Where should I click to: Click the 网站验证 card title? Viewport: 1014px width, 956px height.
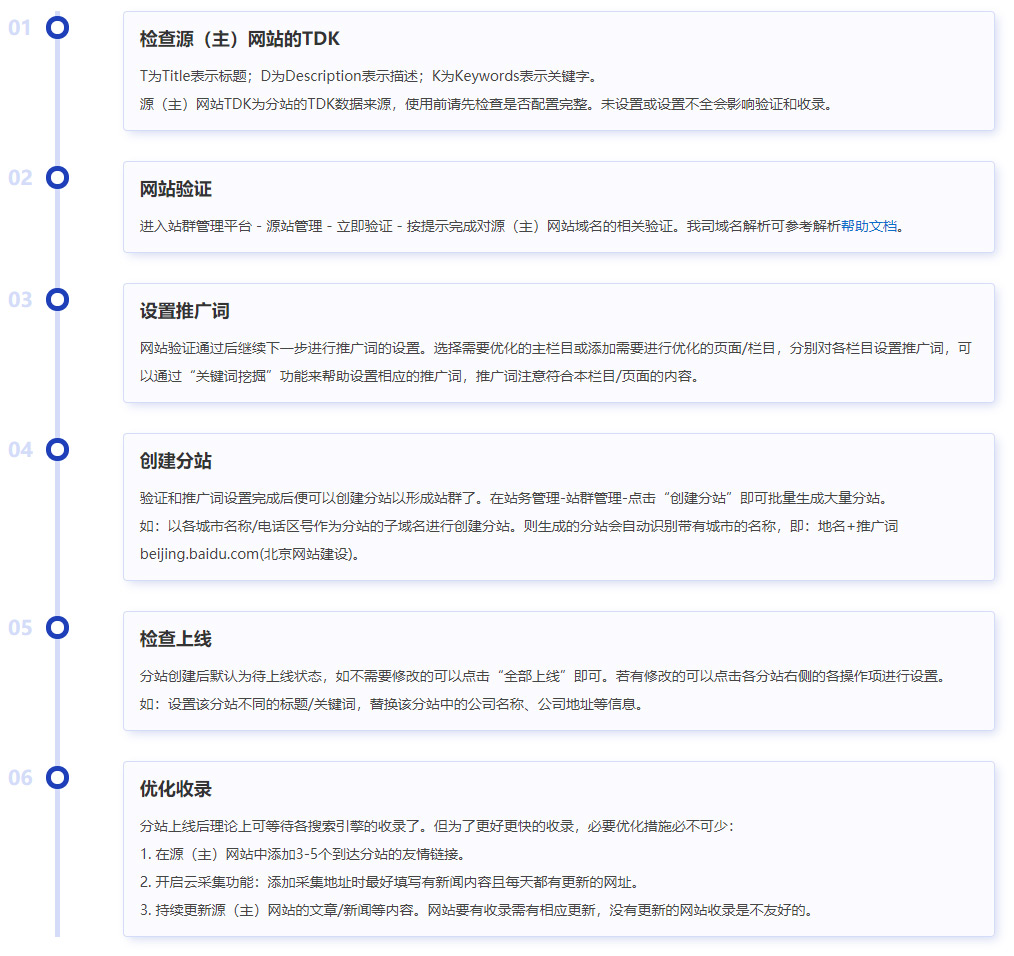176,189
